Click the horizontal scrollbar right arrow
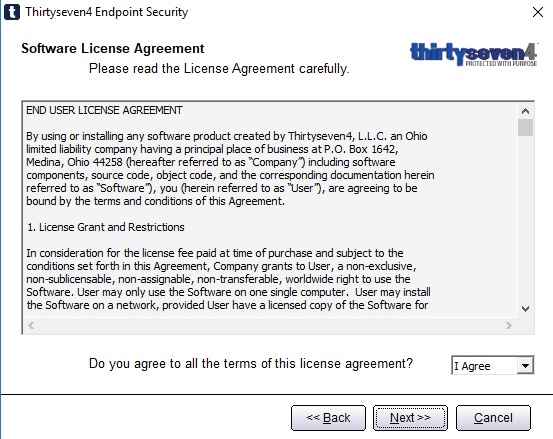553x439 pixels. 509,325
